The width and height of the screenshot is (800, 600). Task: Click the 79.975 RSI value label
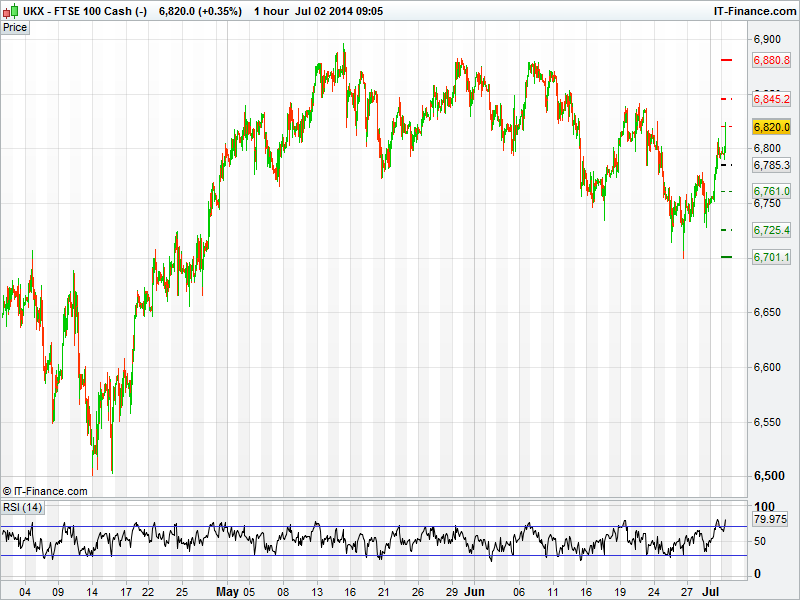770,519
